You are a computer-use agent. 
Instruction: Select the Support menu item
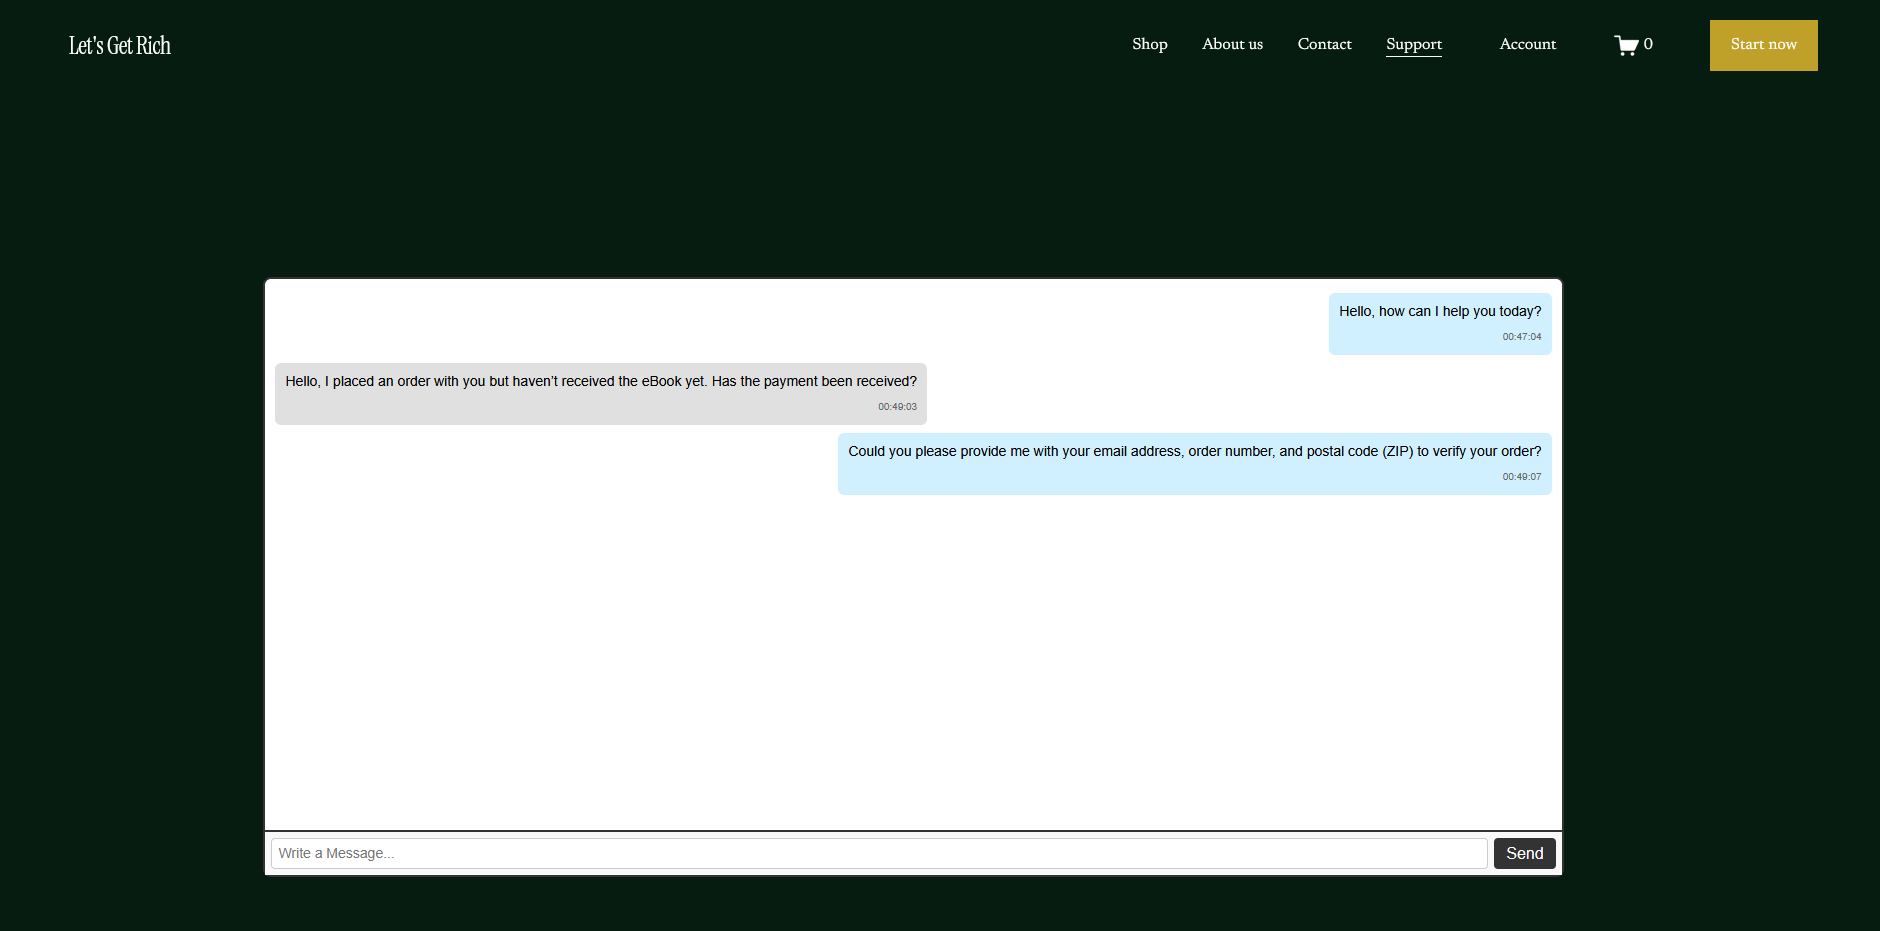tap(1414, 45)
